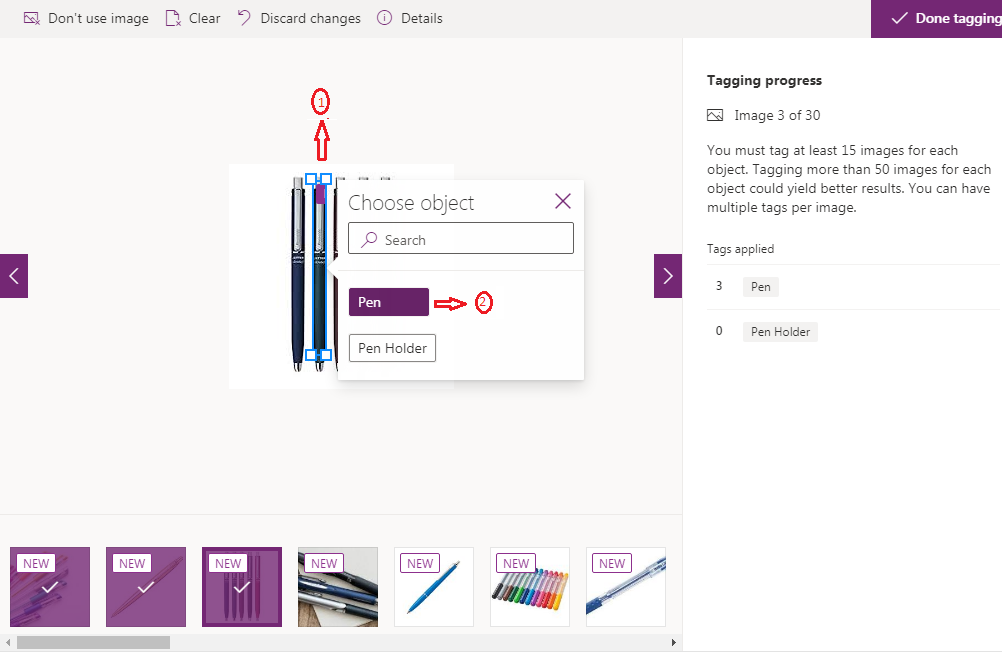Click the Clear label in the toolbar
Screen dimensions: 1002x653
[x=204, y=19]
